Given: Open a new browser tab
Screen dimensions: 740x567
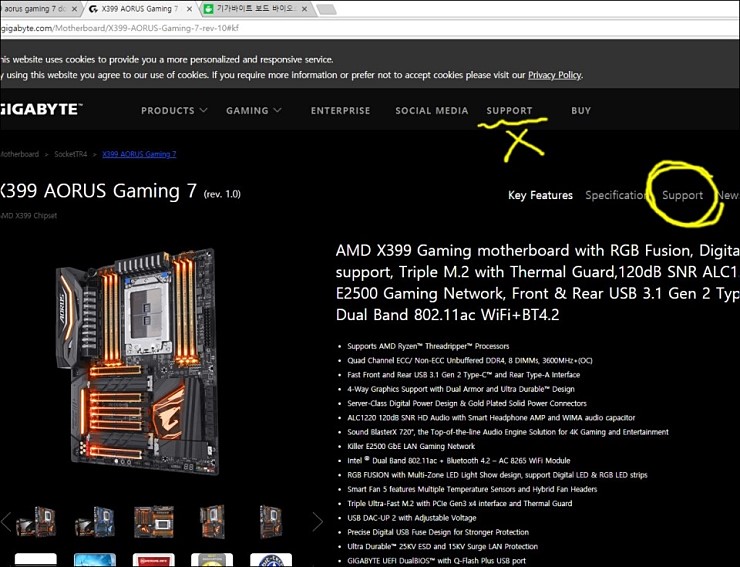Looking at the screenshot, I should [326, 9].
